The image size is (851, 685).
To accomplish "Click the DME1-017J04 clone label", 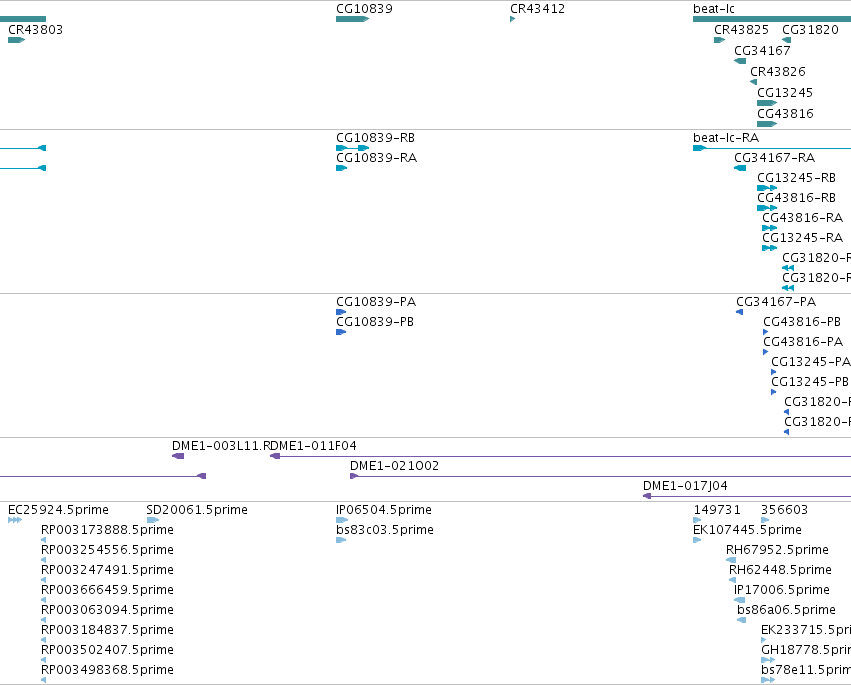I will pyautogui.click(x=685, y=486).
